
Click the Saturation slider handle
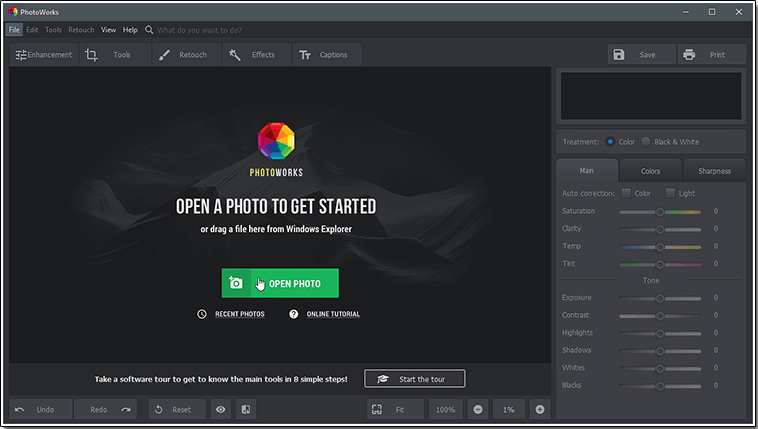660,212
